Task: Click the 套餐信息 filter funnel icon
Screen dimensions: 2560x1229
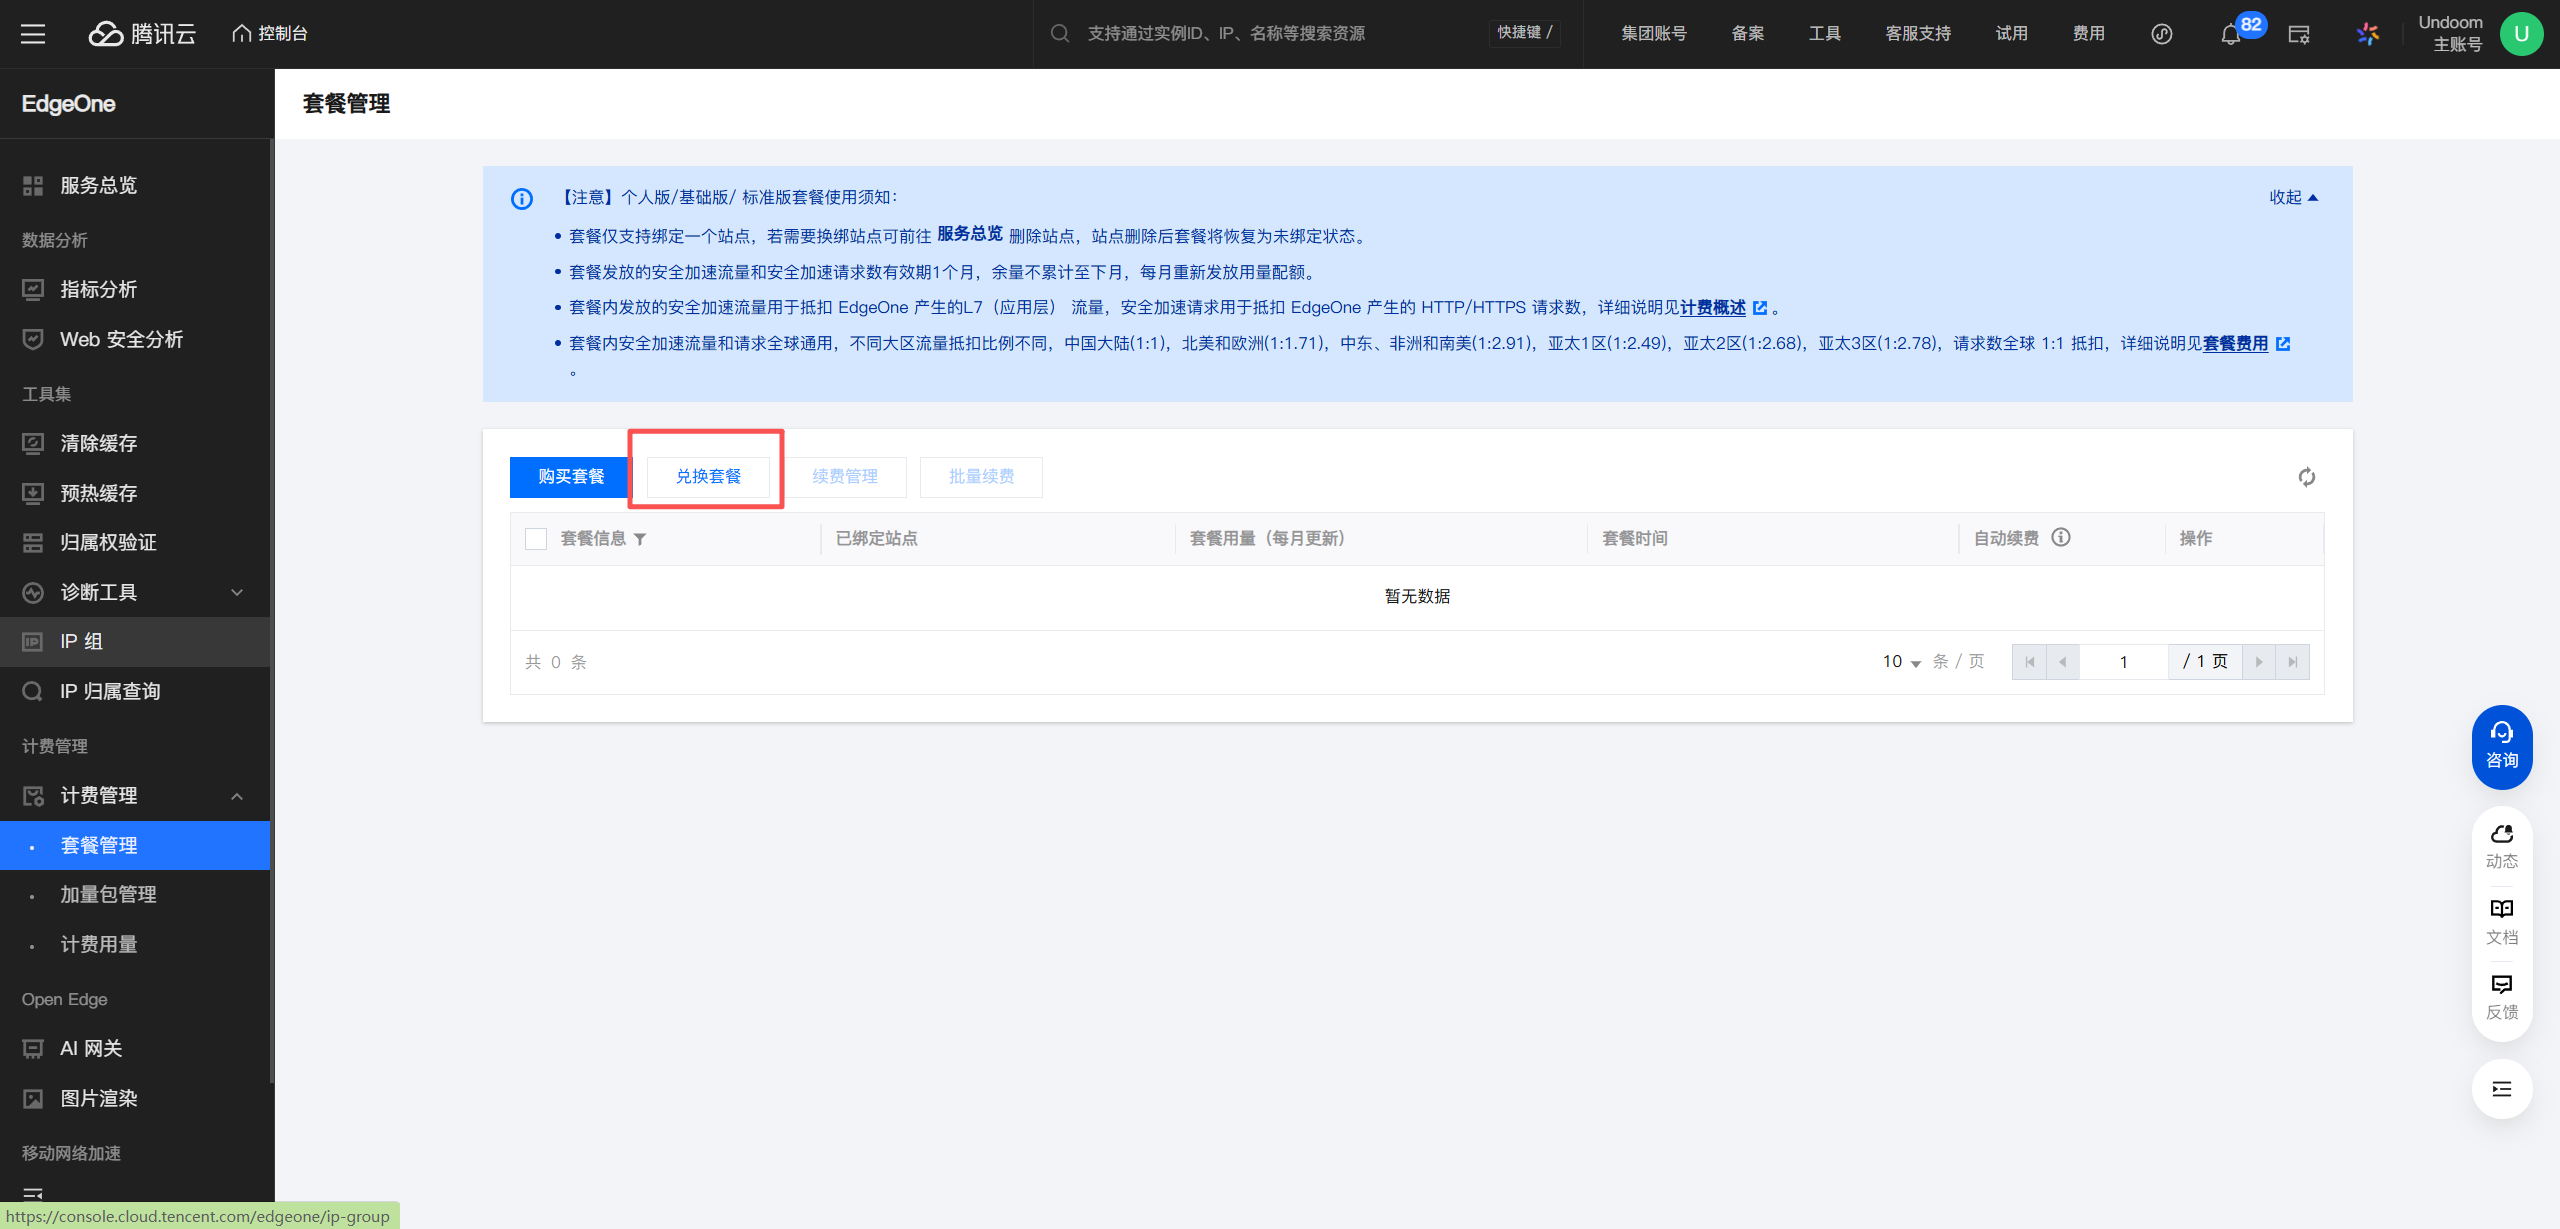Action: 640,539
